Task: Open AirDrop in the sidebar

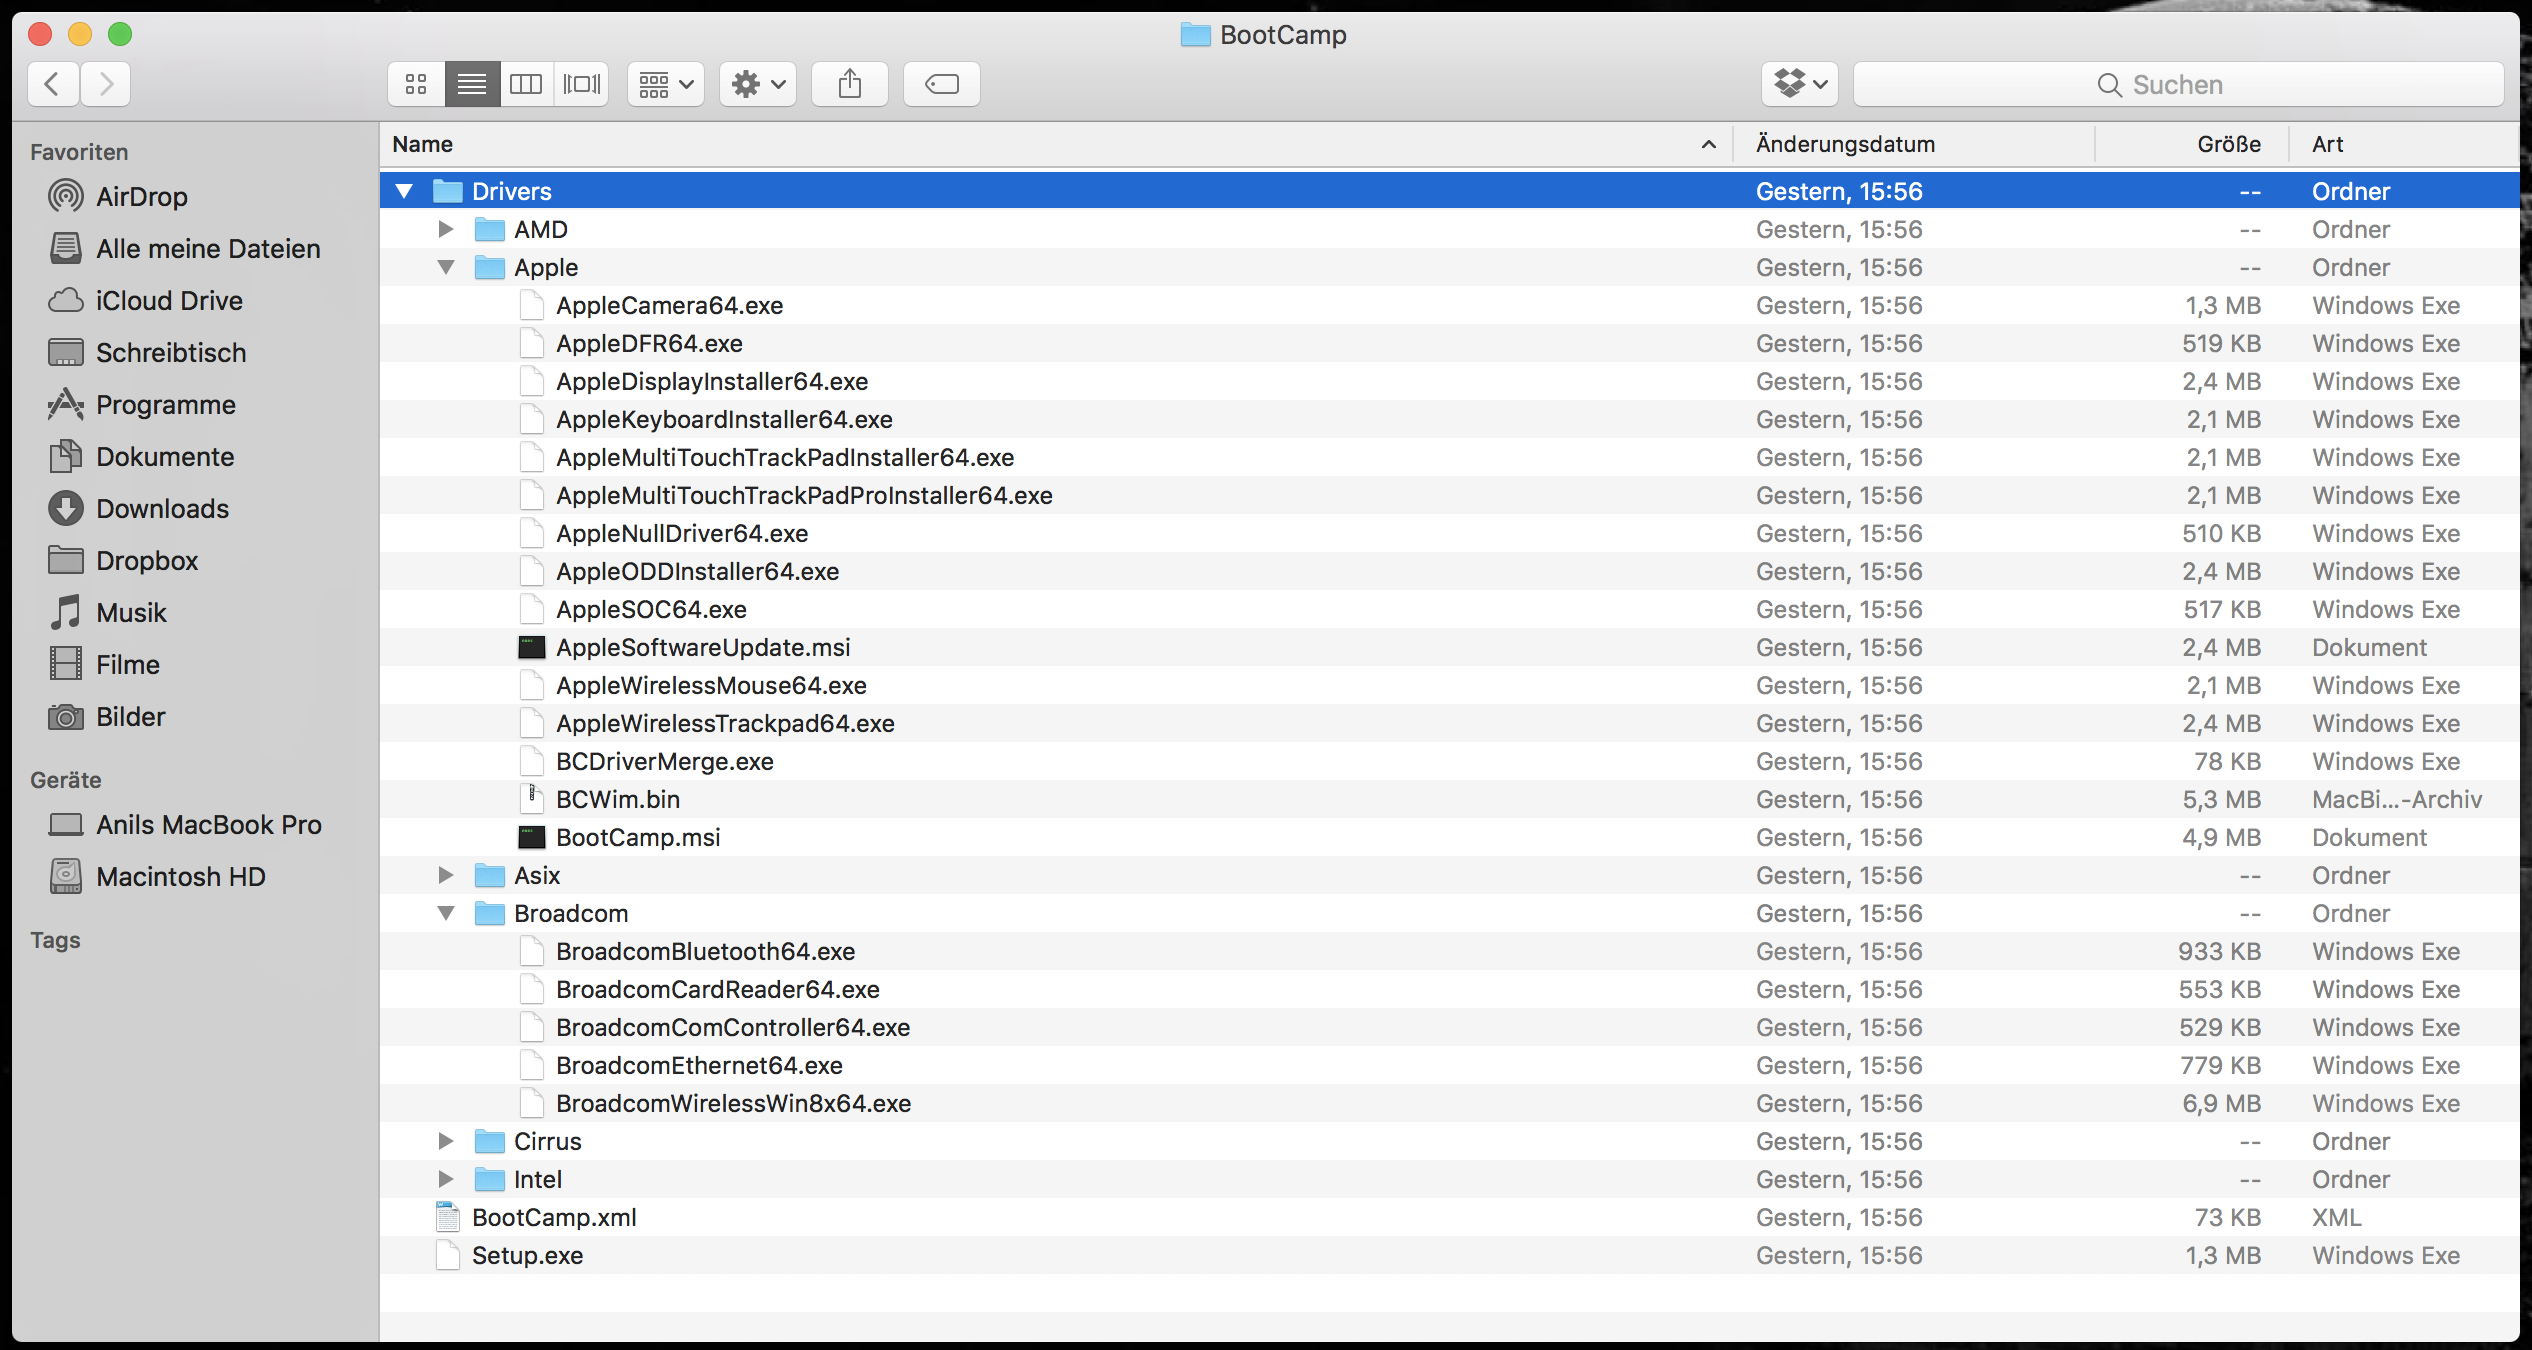Action: (141, 197)
